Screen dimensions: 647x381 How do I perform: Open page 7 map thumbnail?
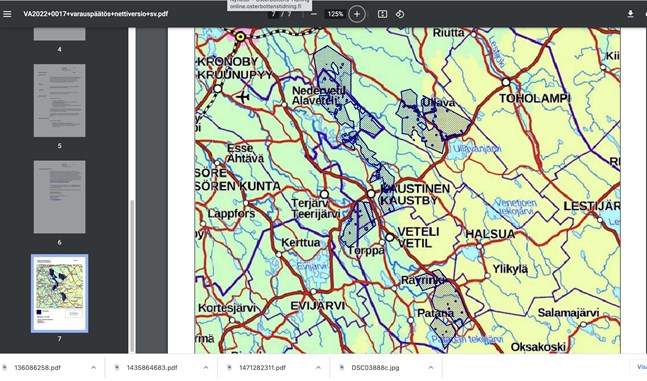pos(59,293)
